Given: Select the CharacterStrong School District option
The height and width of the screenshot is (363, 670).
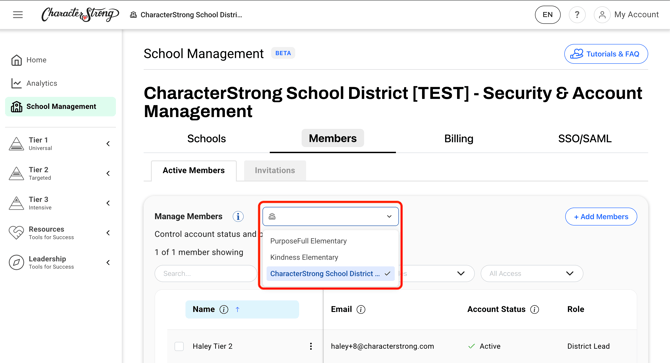Looking at the screenshot, I should (330, 274).
